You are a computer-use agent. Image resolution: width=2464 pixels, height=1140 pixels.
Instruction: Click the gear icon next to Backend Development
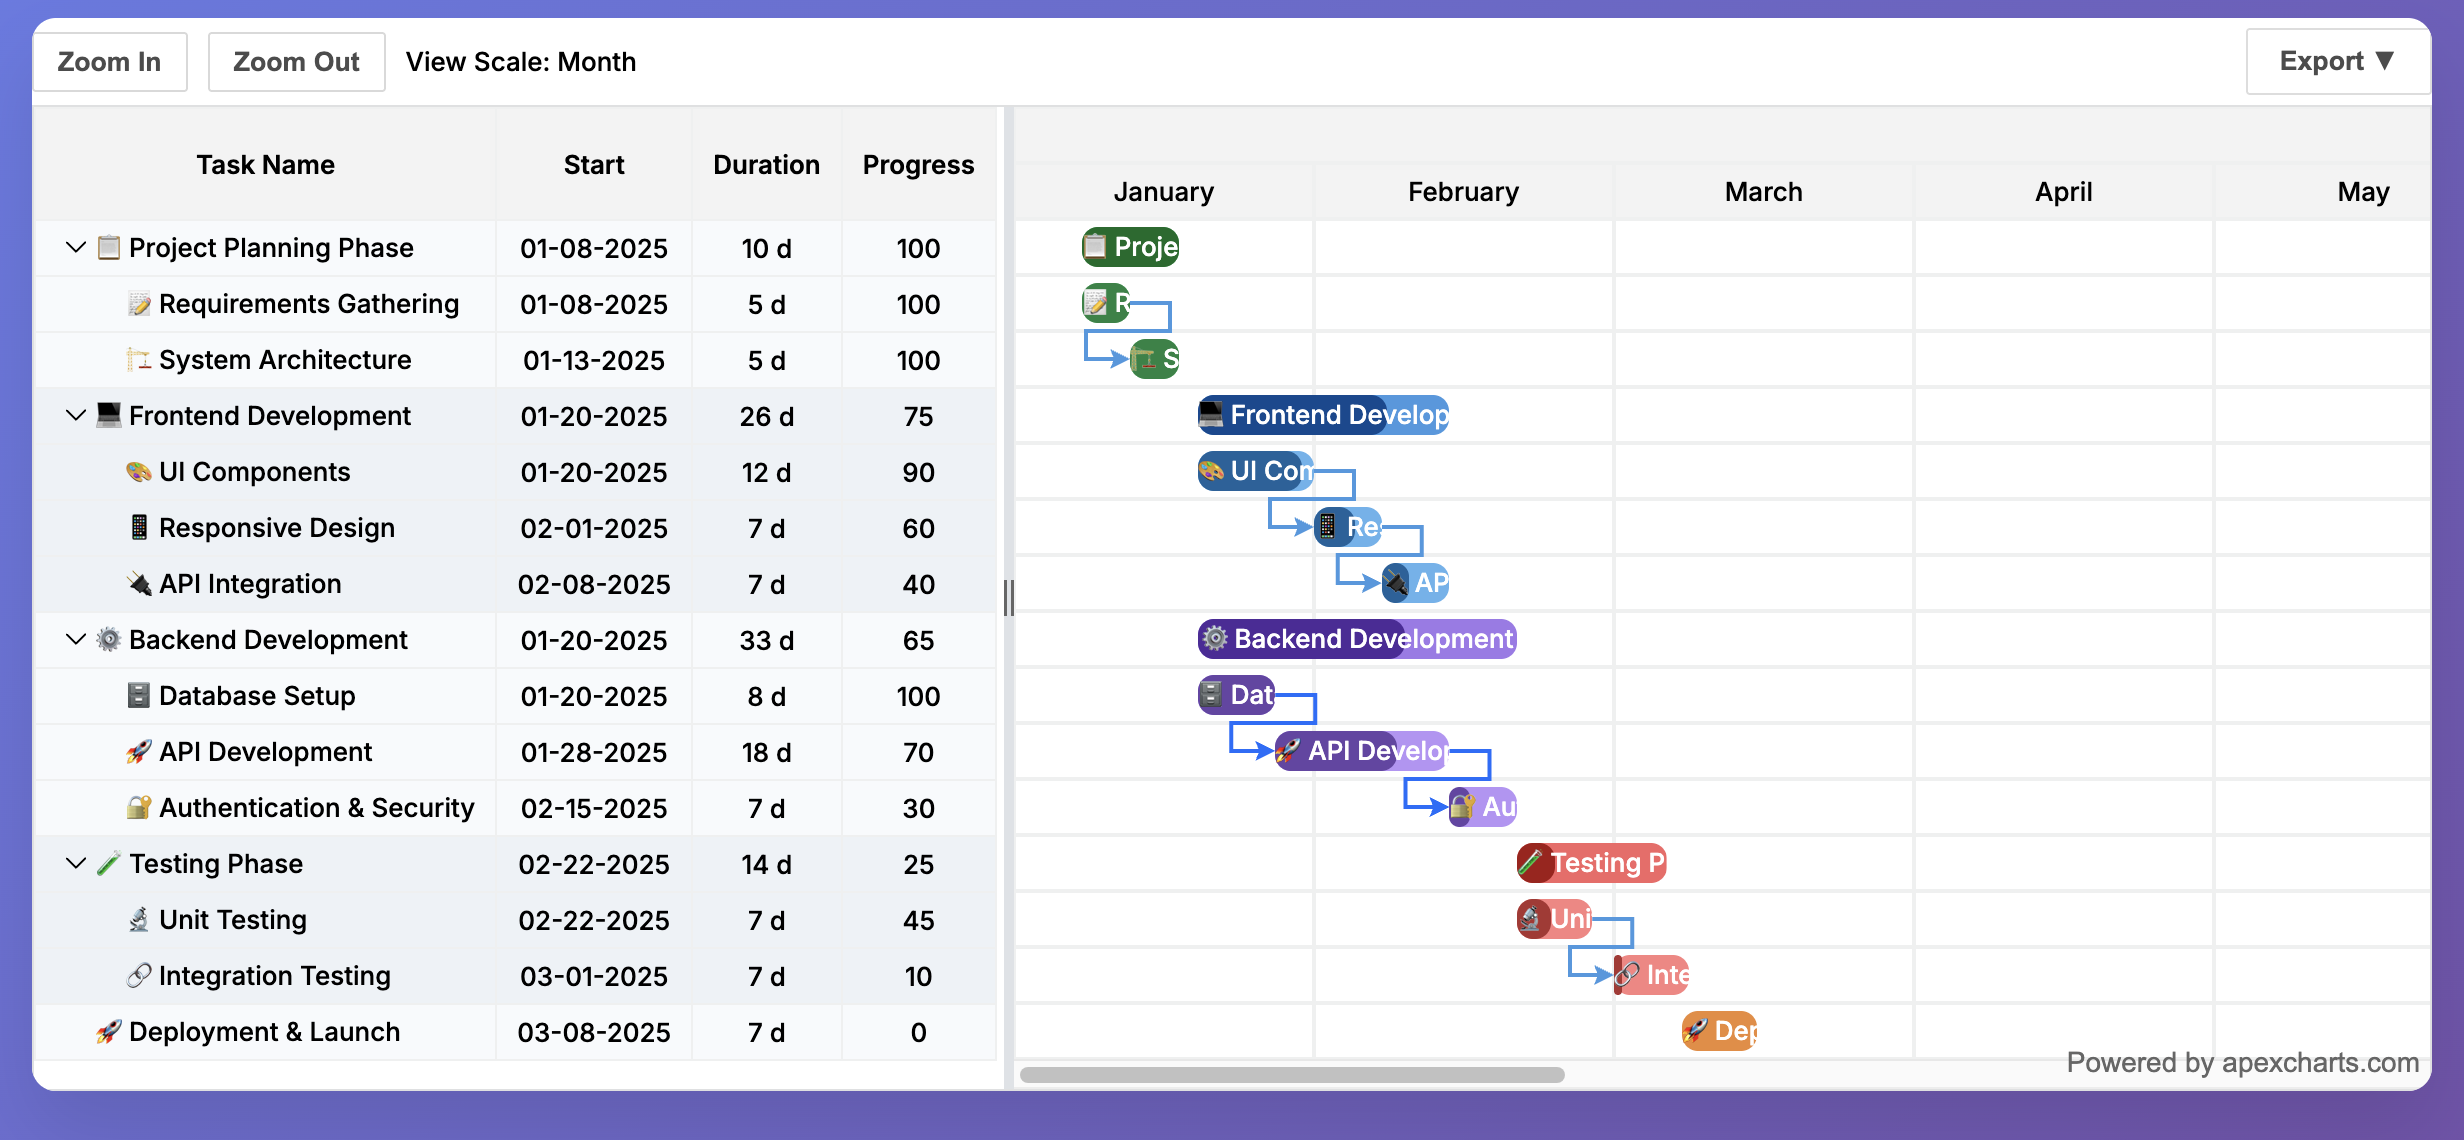click(x=109, y=639)
